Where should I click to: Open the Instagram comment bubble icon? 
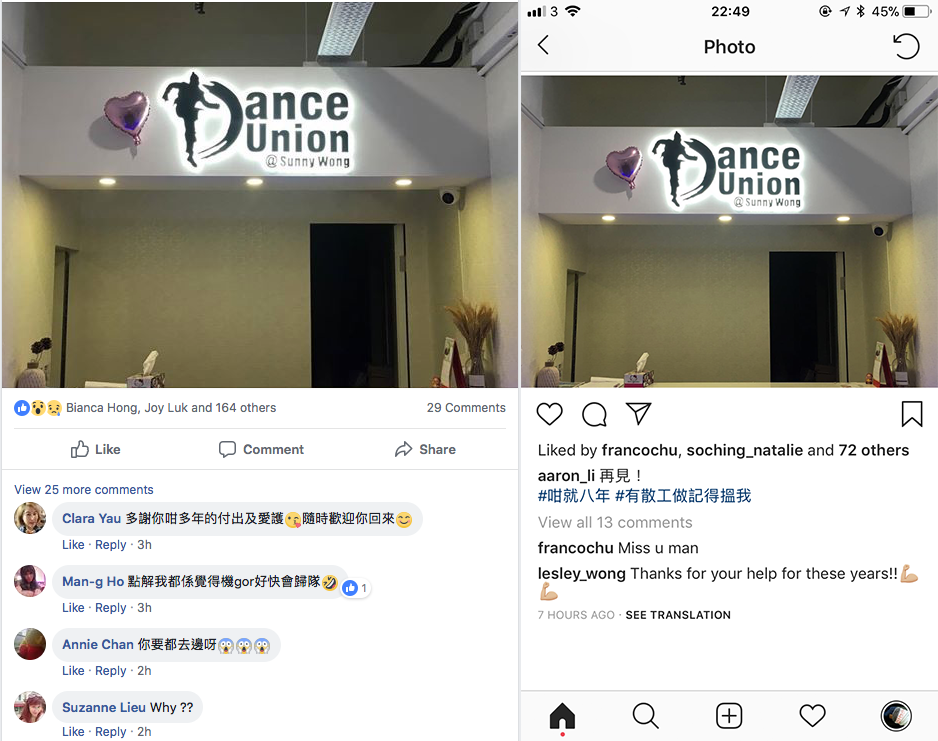594,414
